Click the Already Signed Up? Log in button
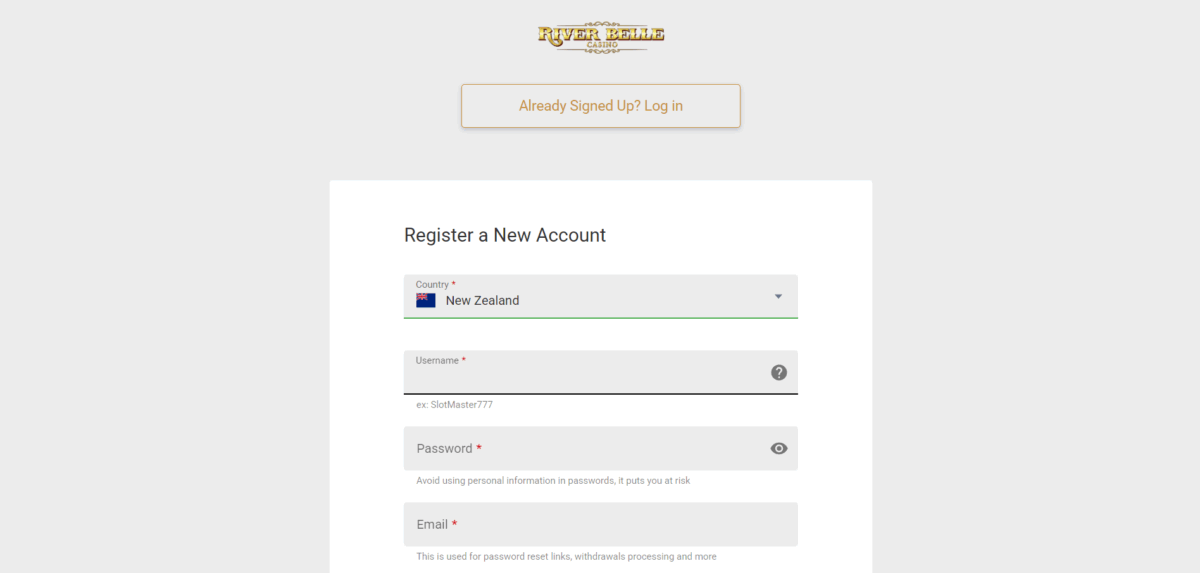This screenshot has height=573, width=1200. click(x=601, y=106)
